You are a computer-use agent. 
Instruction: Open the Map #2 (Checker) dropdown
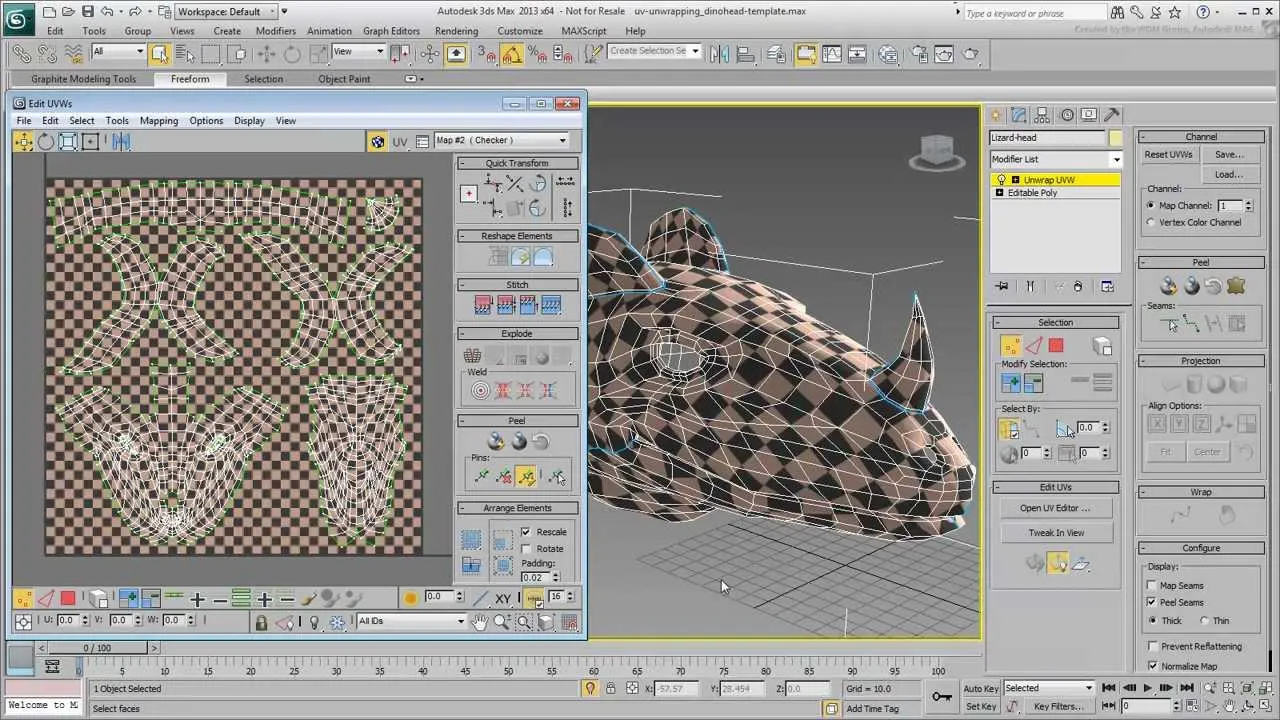[x=502, y=141]
